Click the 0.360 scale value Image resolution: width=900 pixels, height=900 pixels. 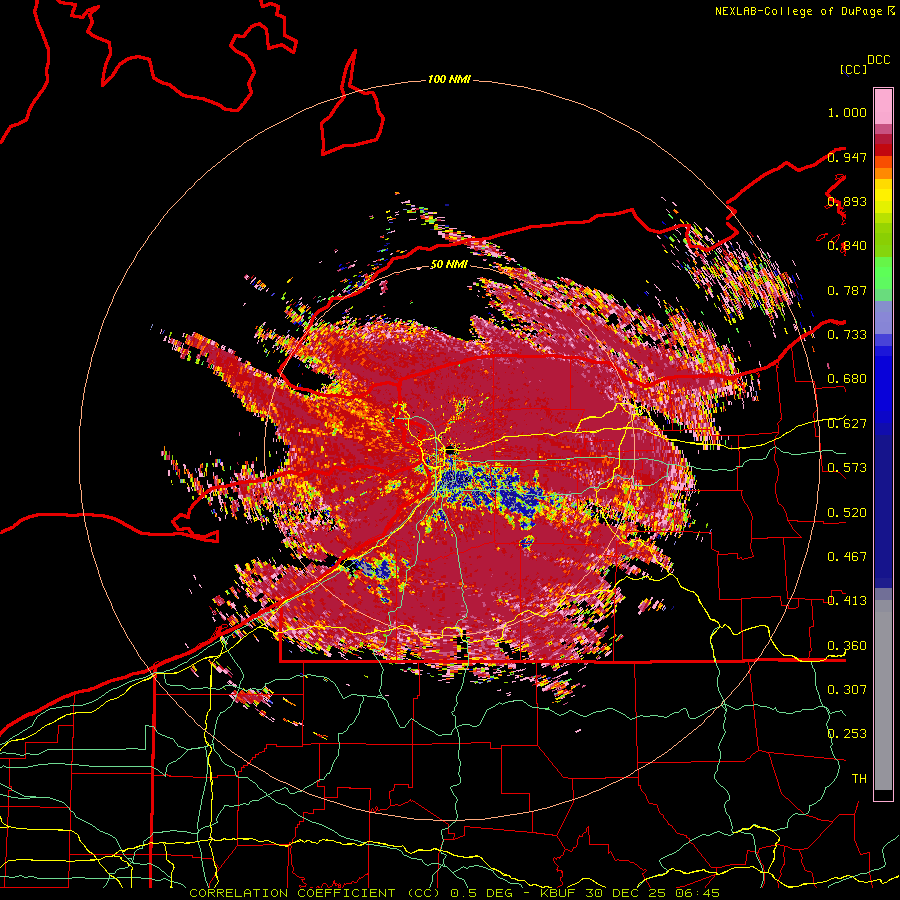pos(847,646)
